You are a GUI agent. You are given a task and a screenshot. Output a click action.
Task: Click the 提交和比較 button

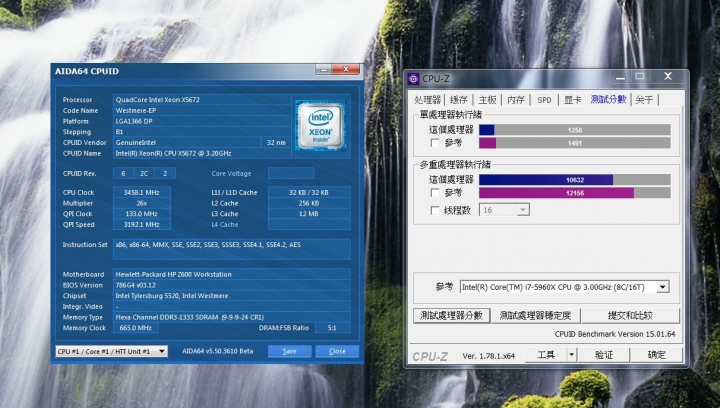click(630, 315)
